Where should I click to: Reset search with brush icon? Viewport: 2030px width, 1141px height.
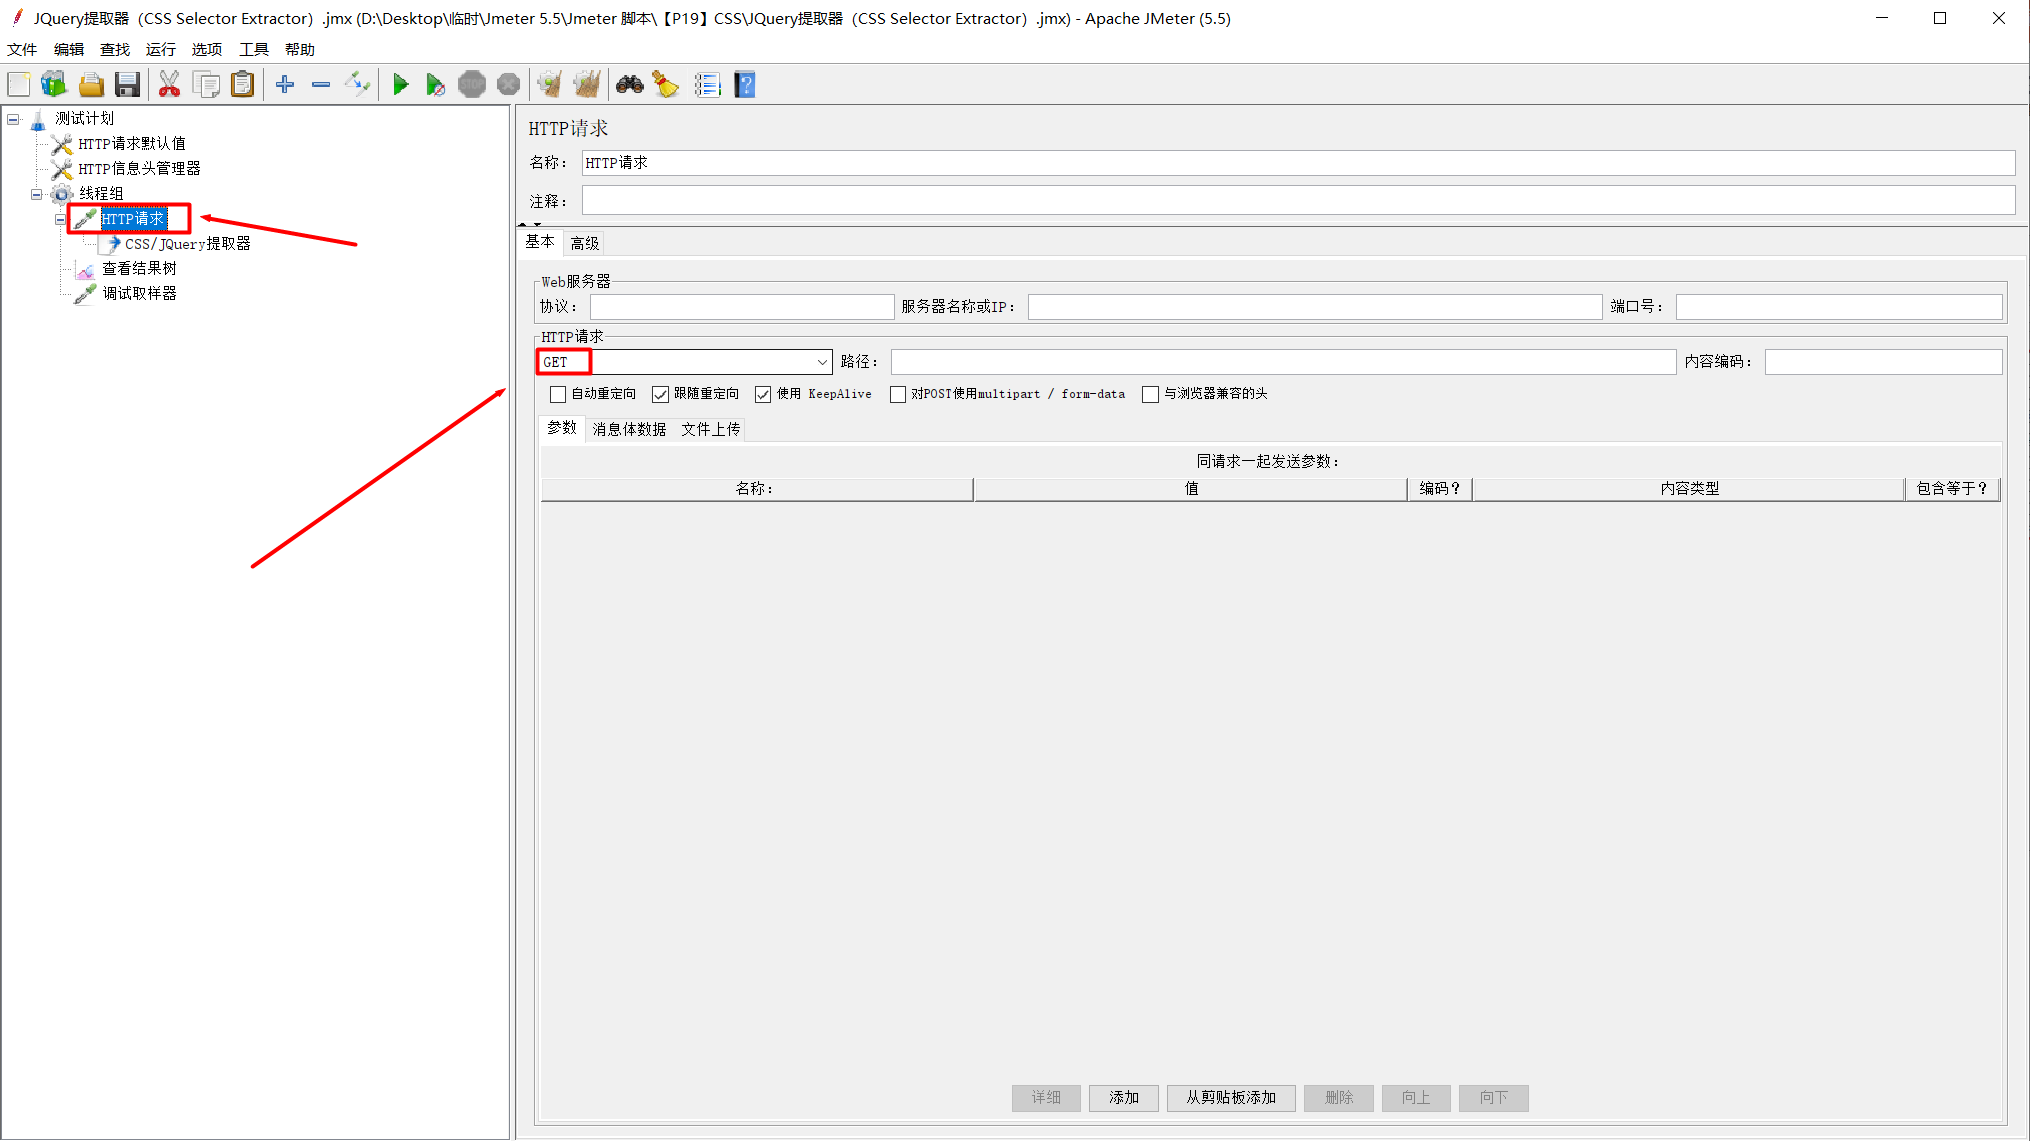click(x=666, y=85)
